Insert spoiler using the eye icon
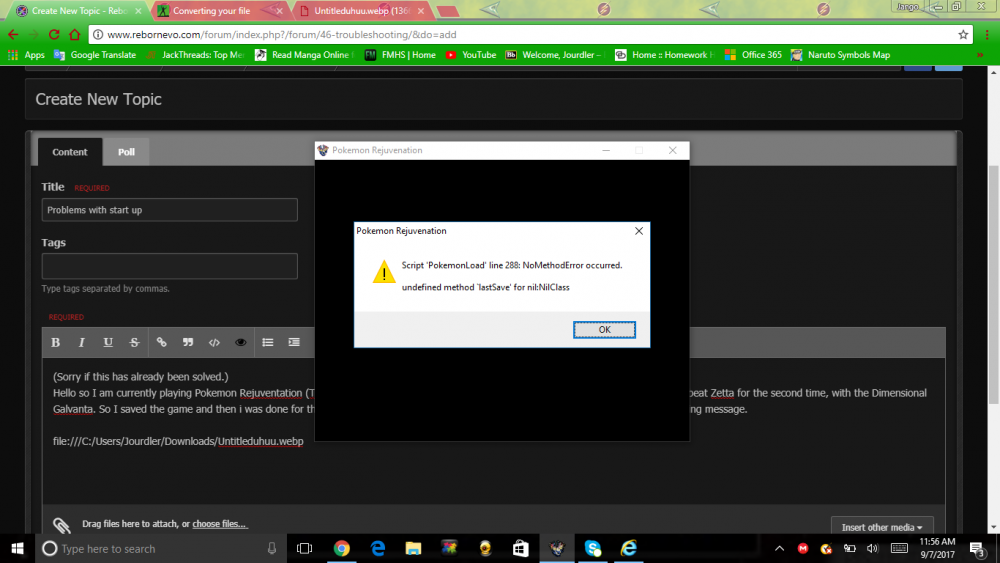This screenshot has height=563, width=1000. (x=240, y=342)
